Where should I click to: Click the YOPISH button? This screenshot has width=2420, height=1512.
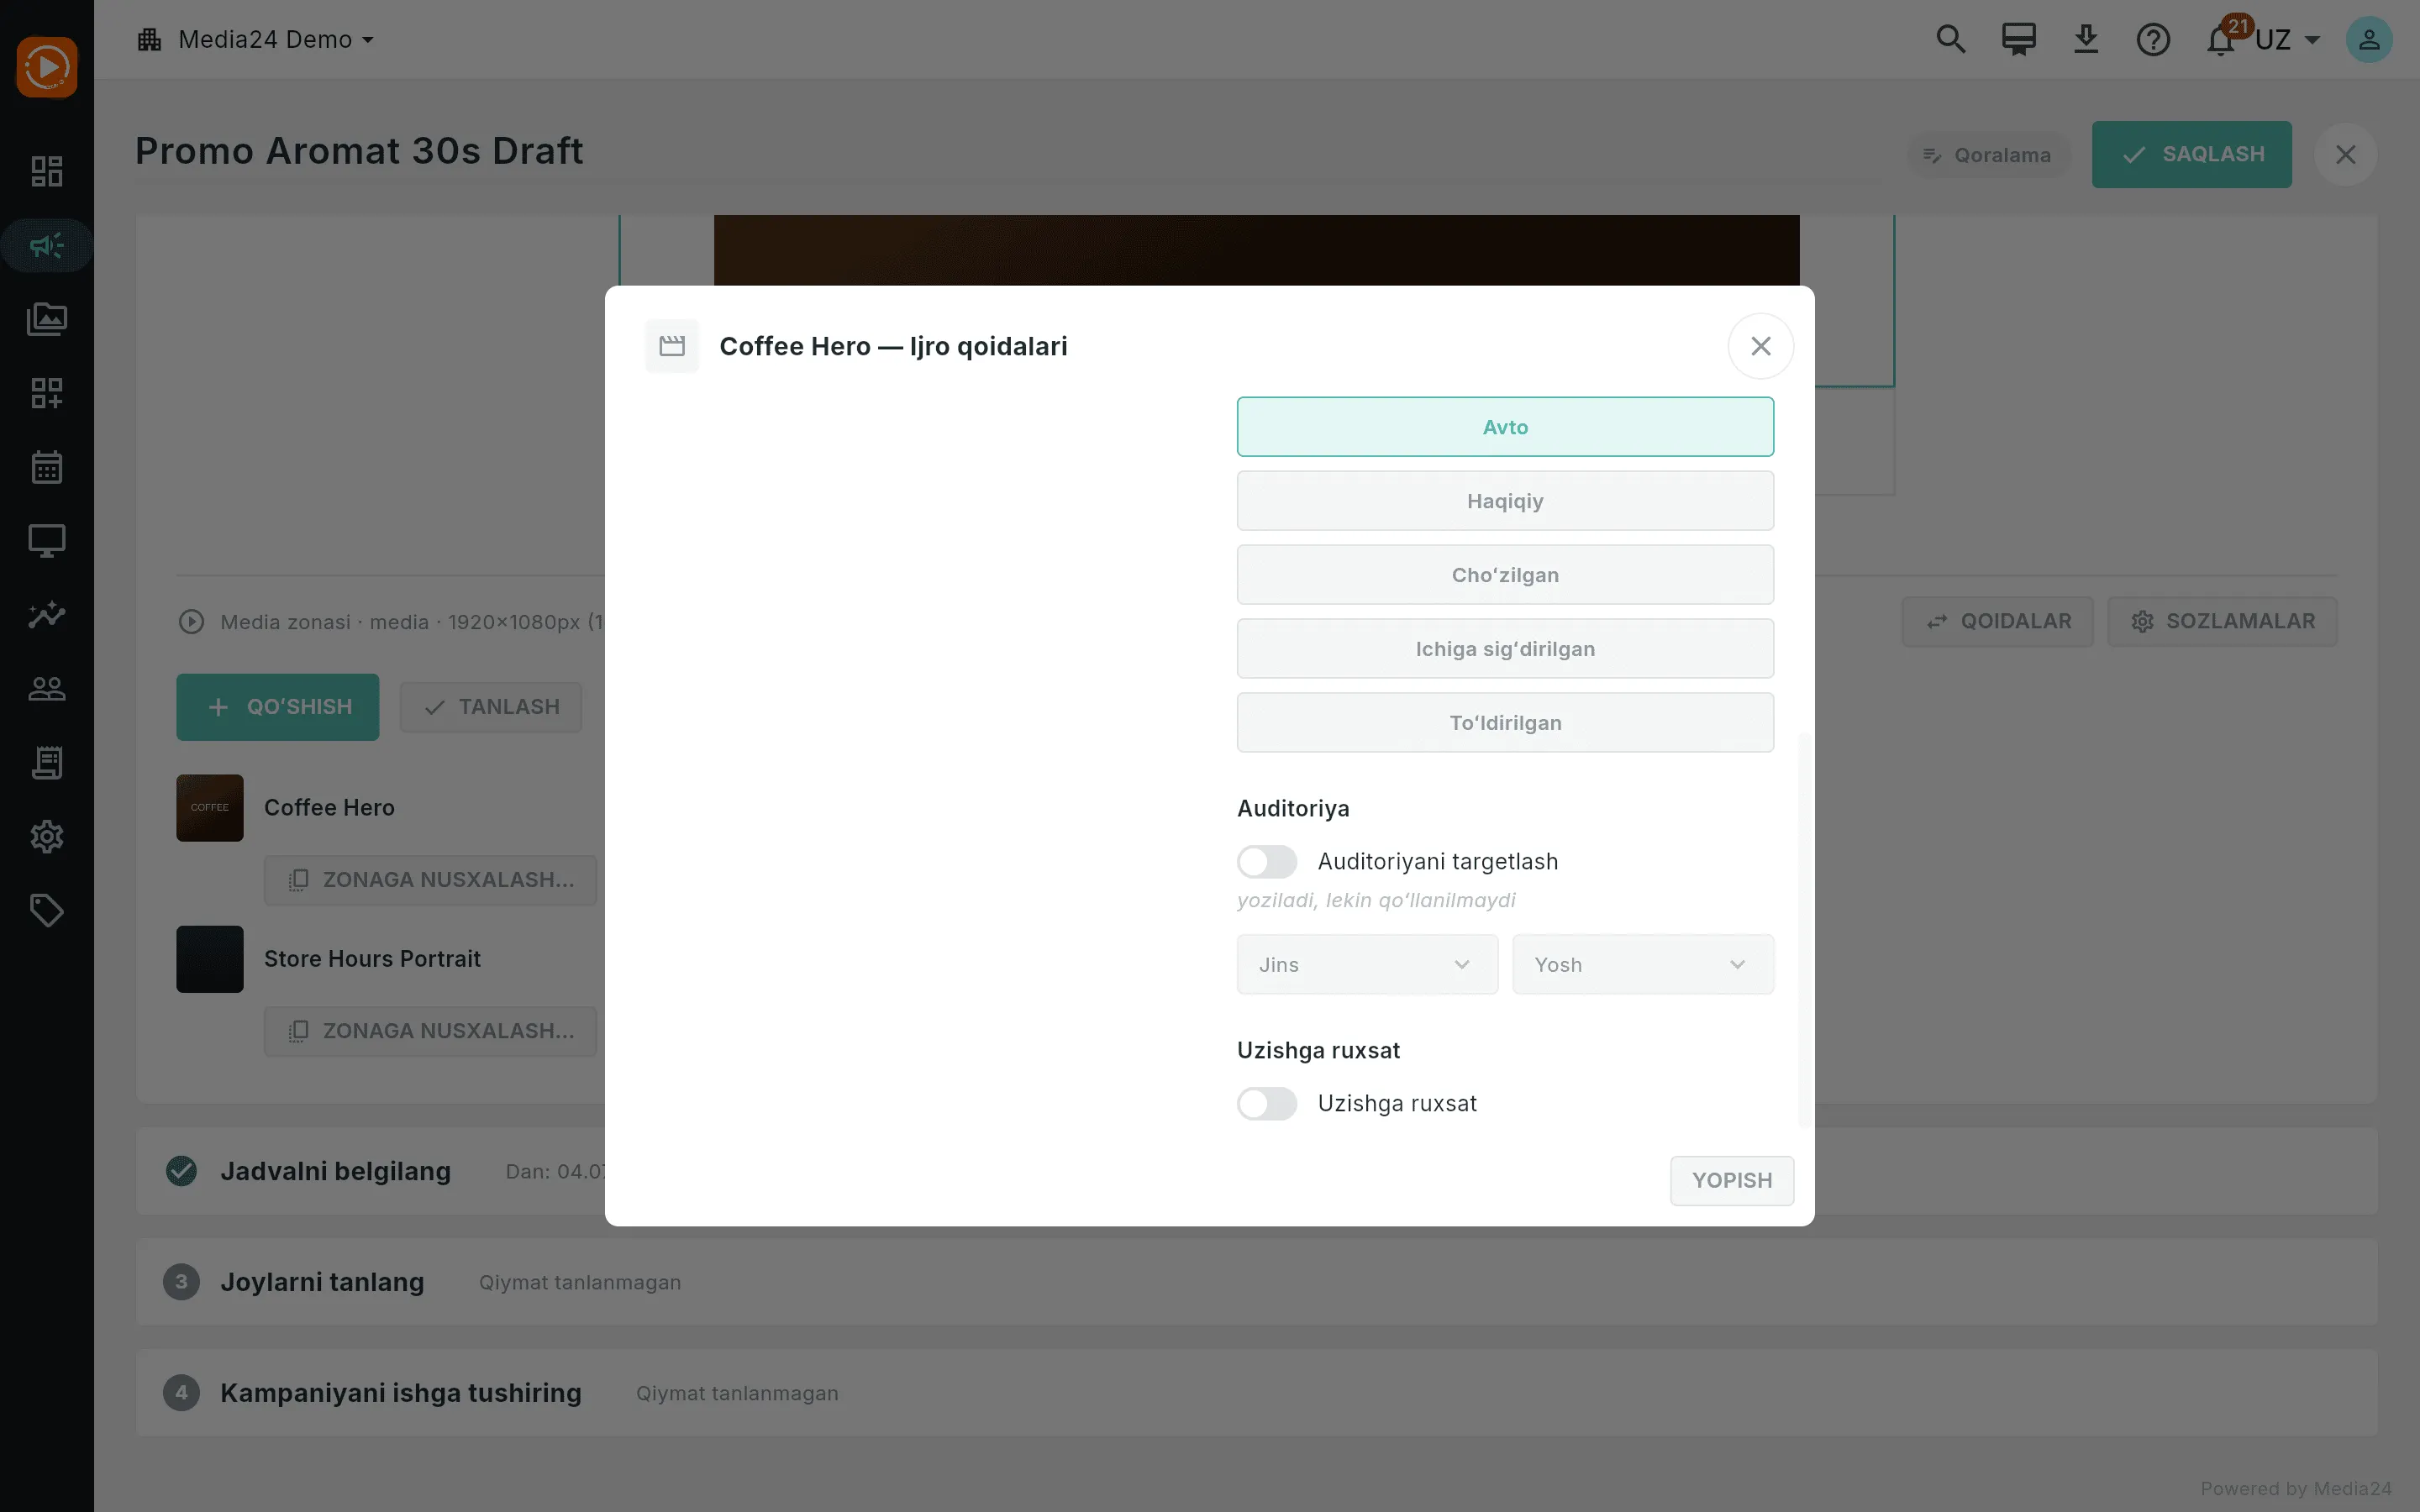tap(1732, 1180)
